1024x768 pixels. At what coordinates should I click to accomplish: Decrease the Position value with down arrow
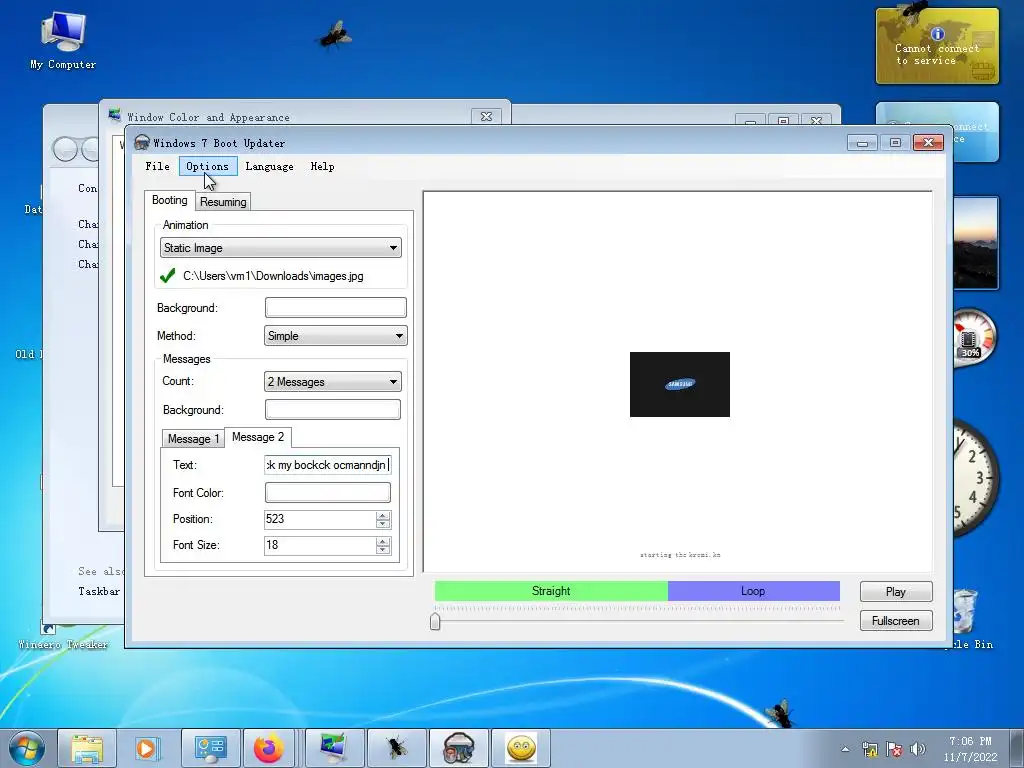click(383, 524)
